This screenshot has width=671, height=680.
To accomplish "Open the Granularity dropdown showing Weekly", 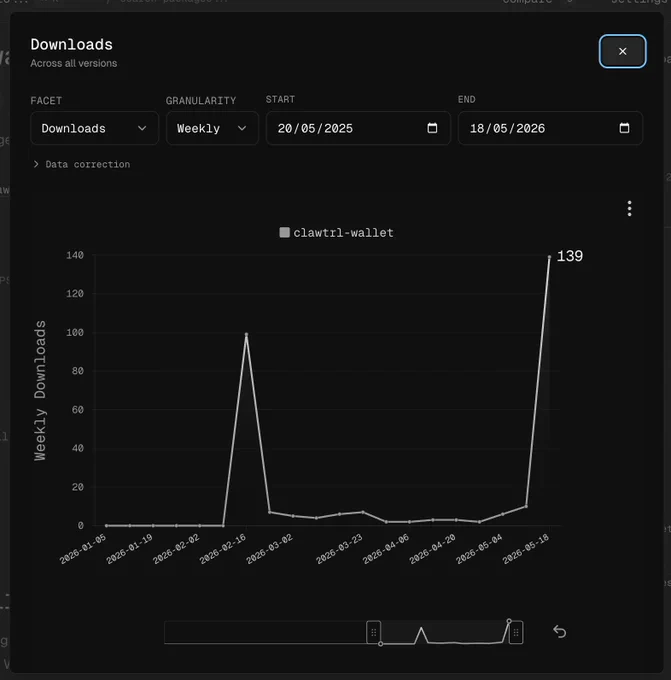I will tap(212, 128).
